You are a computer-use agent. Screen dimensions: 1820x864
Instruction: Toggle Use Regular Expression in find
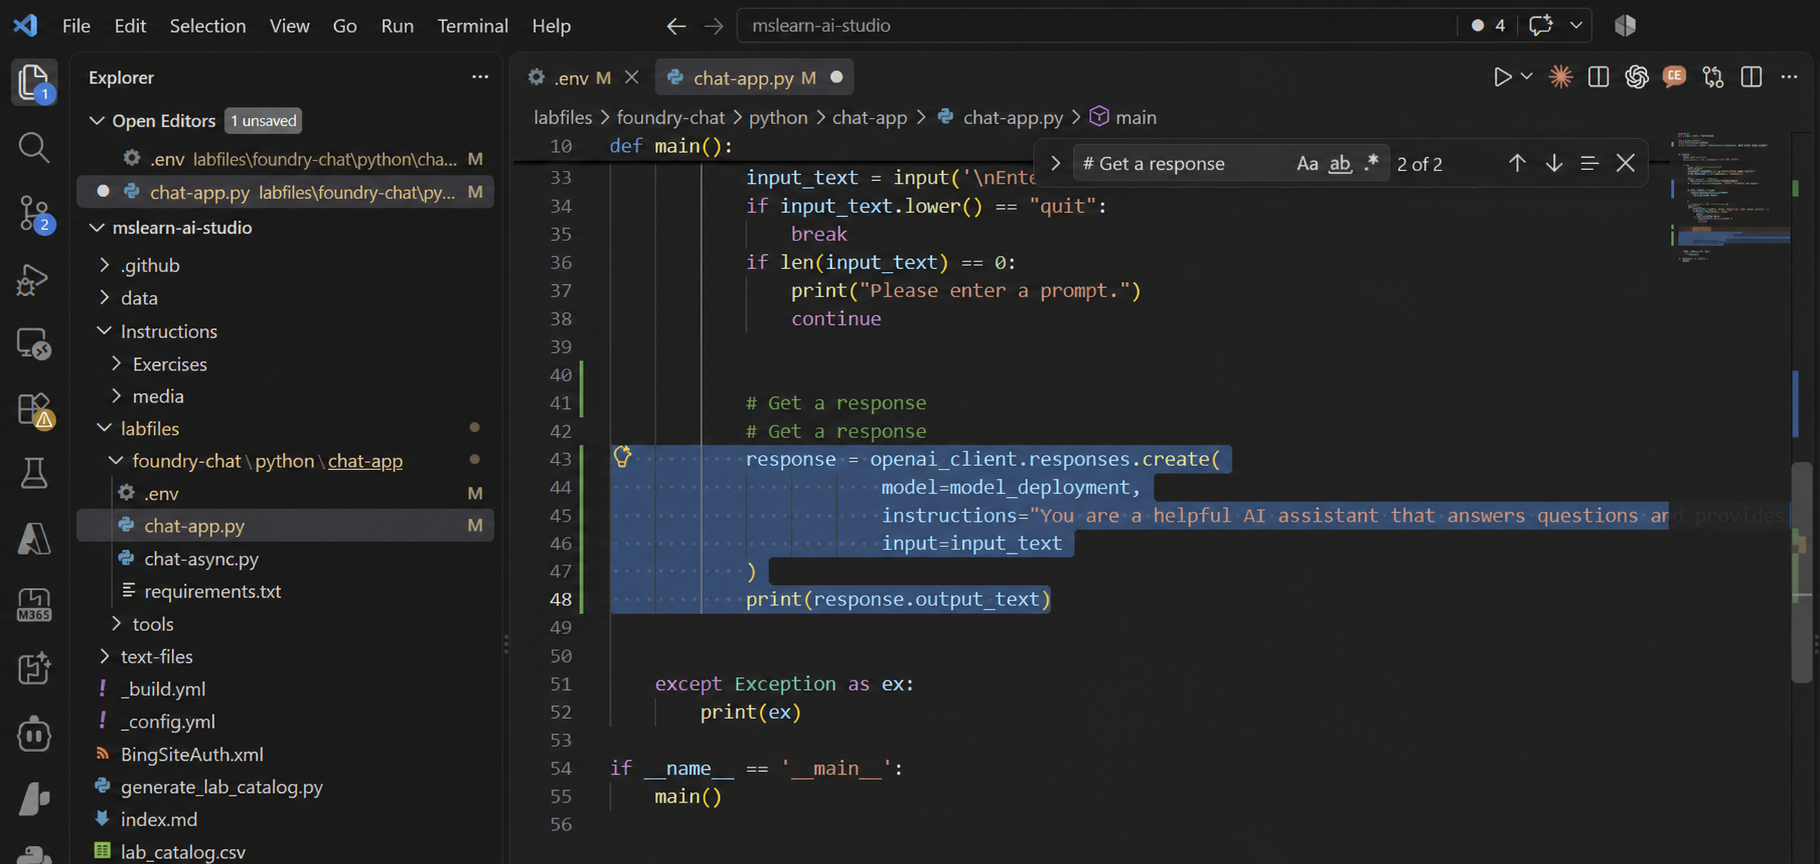1372,163
